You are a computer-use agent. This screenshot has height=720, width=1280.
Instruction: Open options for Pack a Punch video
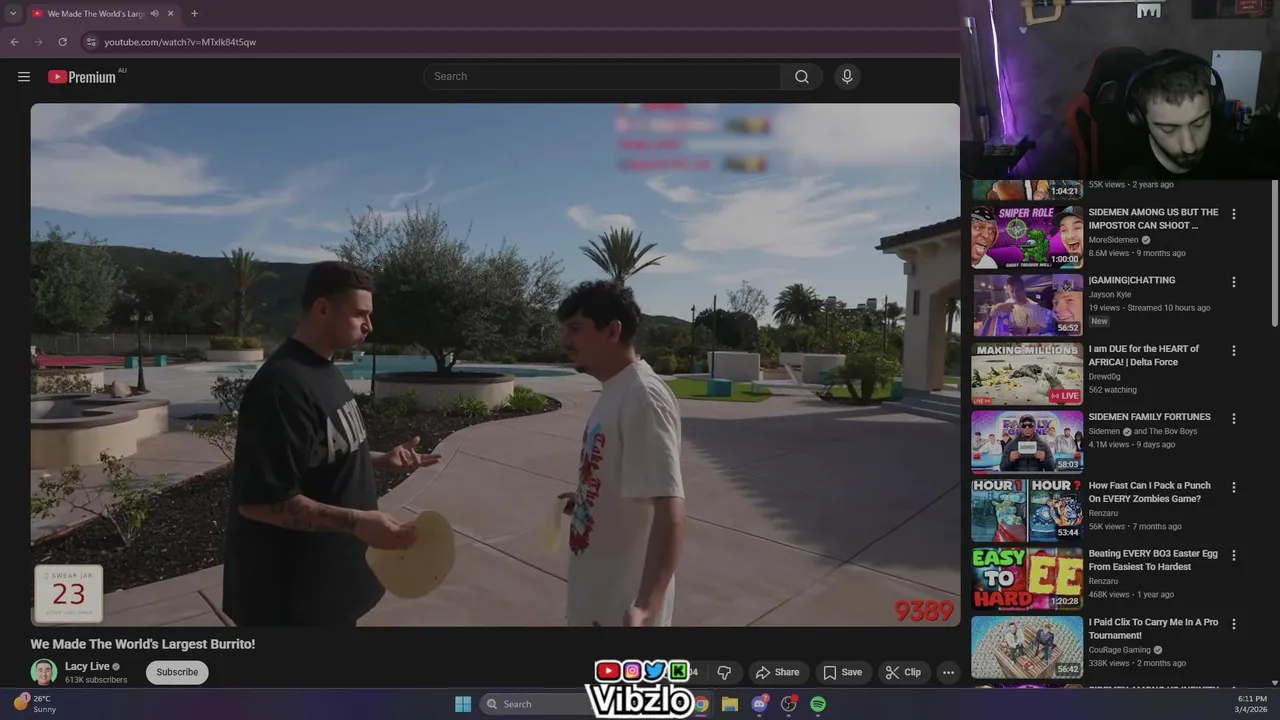tap(1234, 487)
